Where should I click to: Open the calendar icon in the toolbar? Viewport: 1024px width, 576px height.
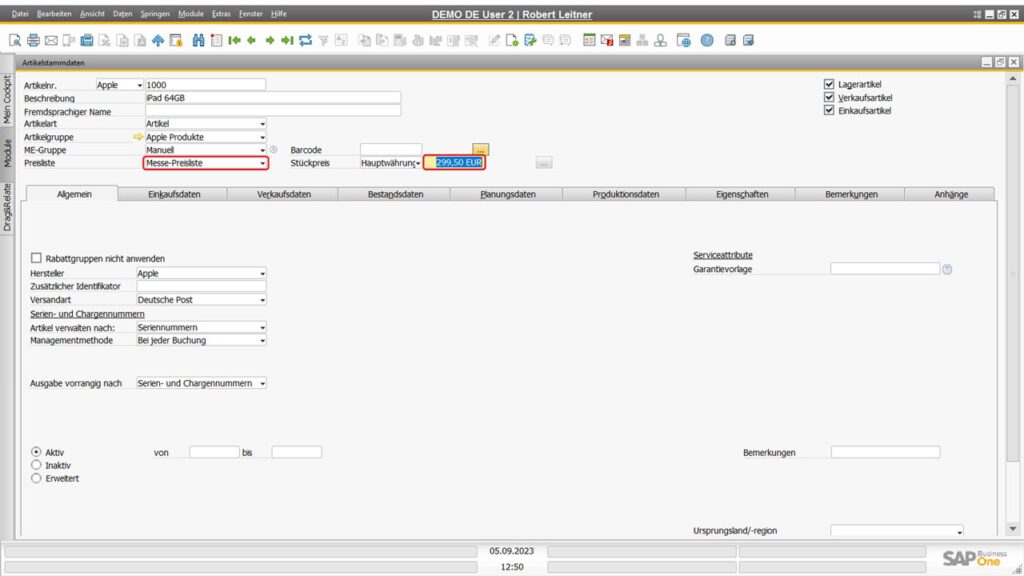pos(589,40)
